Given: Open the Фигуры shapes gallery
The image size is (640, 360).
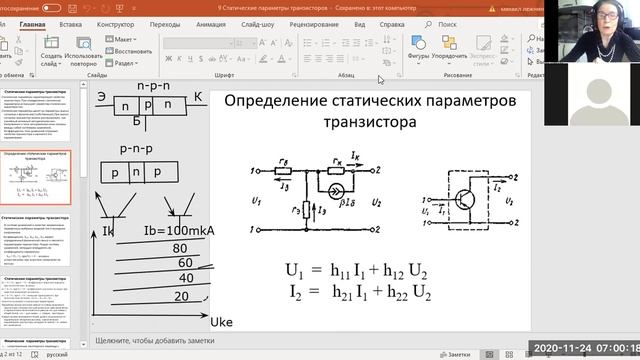Looking at the screenshot, I should pyautogui.click(x=418, y=50).
